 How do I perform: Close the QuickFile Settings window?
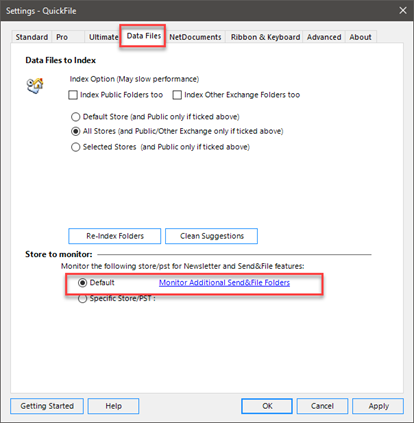click(403, 11)
